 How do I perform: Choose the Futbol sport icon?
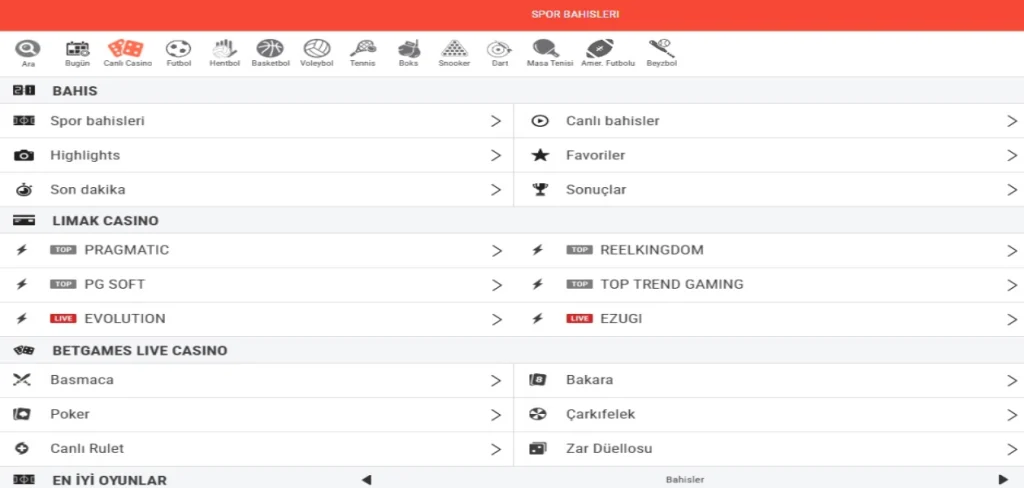178,49
